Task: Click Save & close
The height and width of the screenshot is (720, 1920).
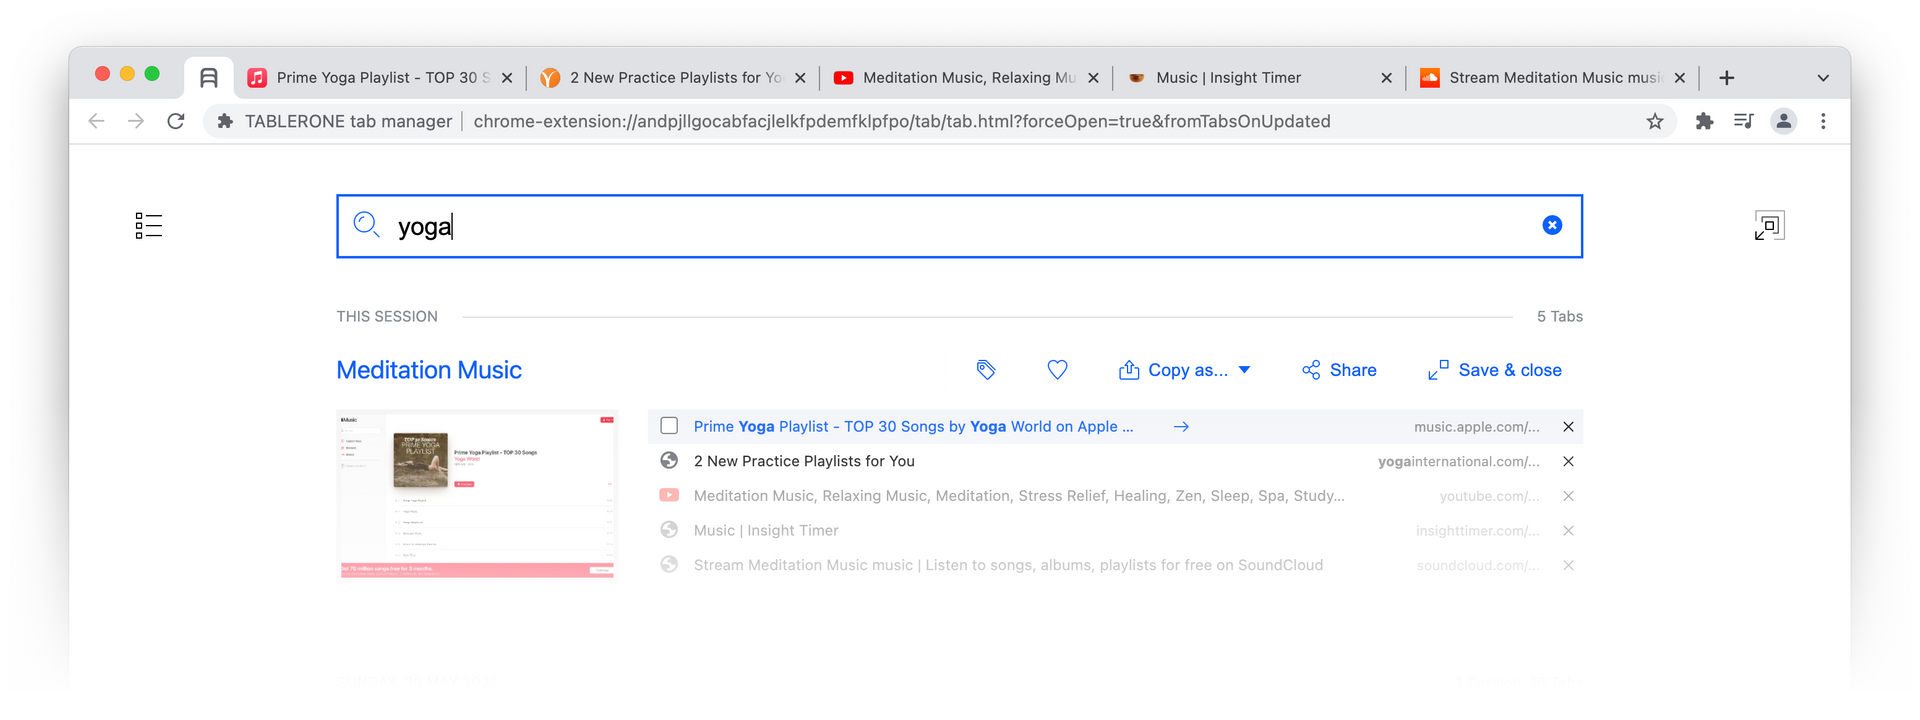Action: 1495,370
